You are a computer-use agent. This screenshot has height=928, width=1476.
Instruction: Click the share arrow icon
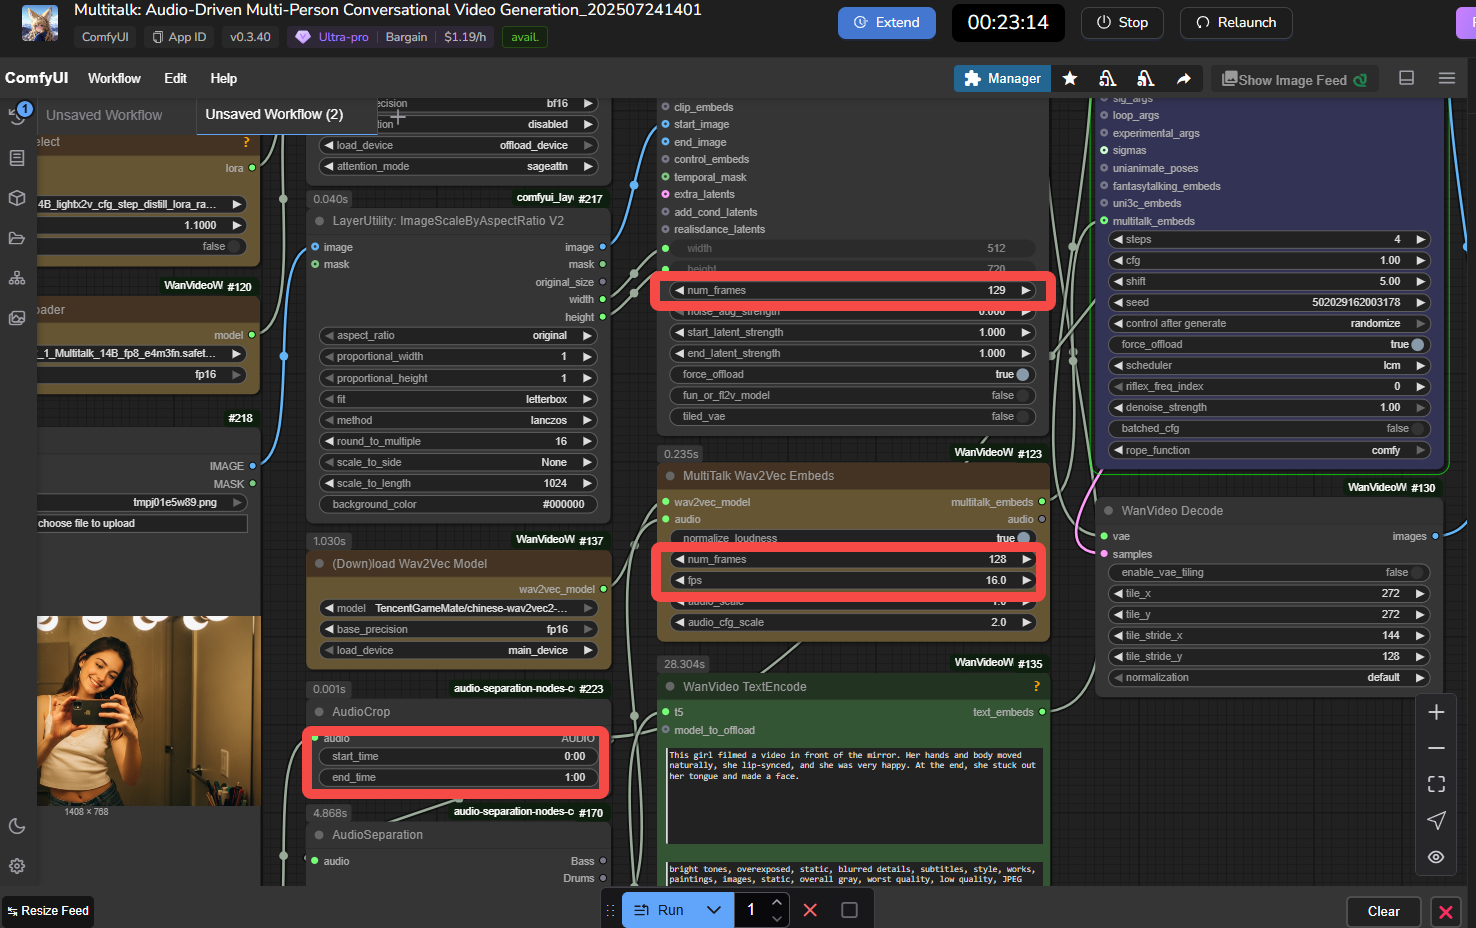1184,78
